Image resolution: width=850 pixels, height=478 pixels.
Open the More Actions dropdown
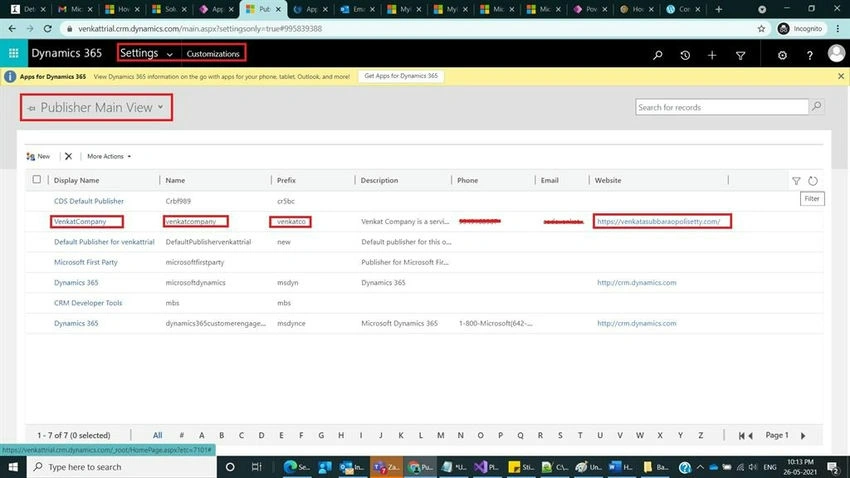click(x=109, y=156)
